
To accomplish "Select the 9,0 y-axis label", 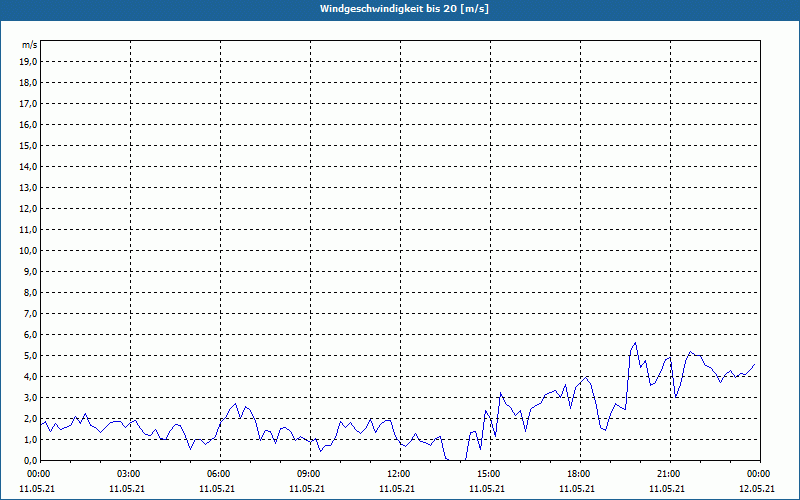I will pyautogui.click(x=31, y=271).
